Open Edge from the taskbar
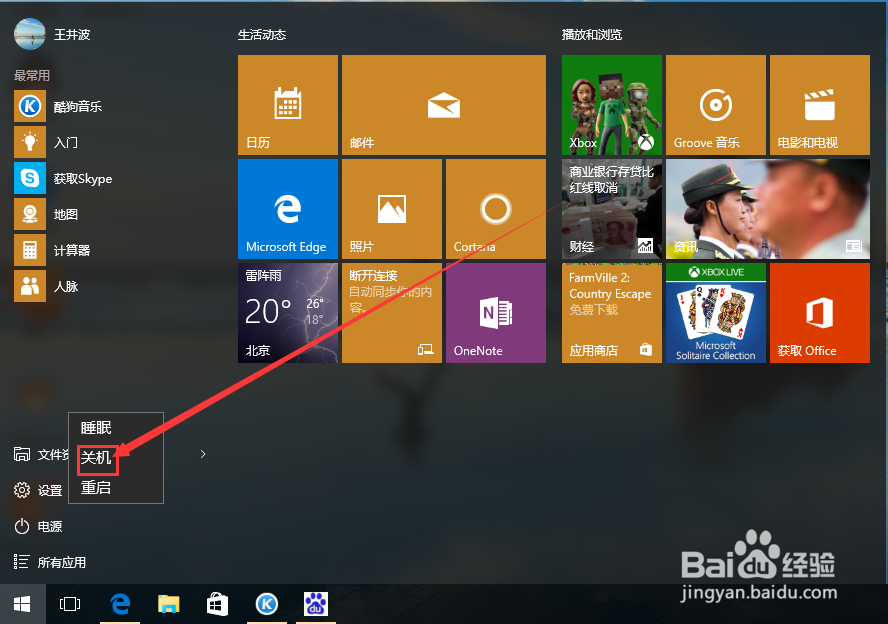The width and height of the screenshot is (888, 624). 120,604
